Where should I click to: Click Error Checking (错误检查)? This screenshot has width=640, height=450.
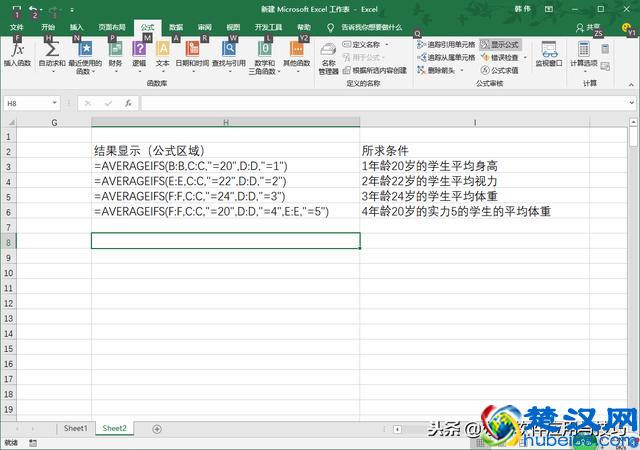500,57
